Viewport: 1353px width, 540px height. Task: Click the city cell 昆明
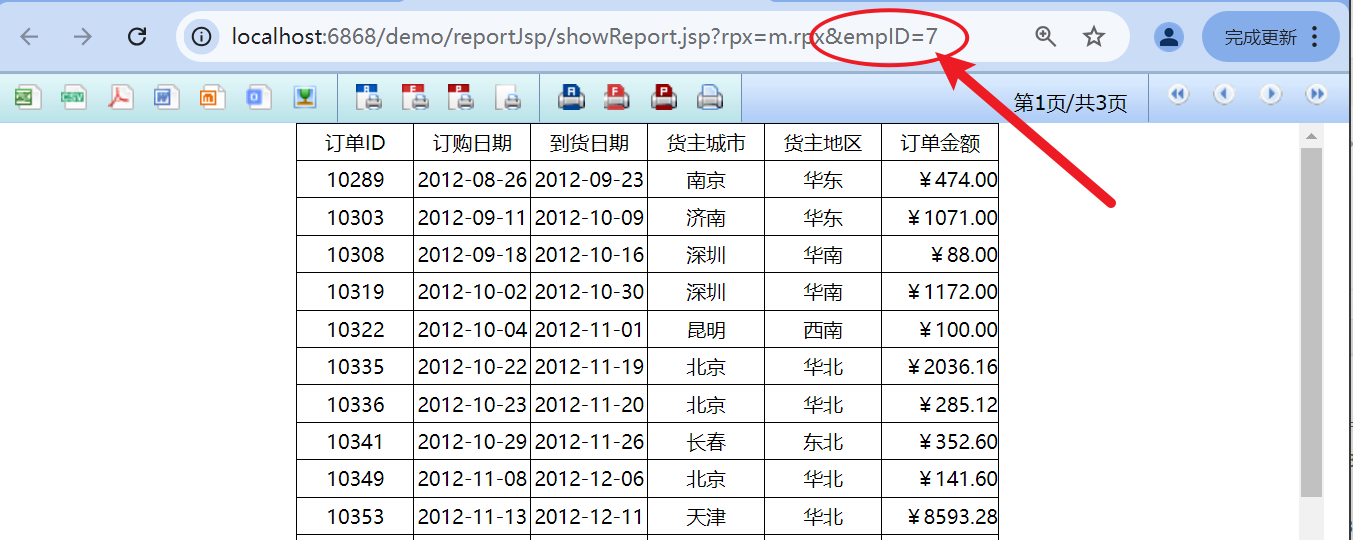point(706,329)
